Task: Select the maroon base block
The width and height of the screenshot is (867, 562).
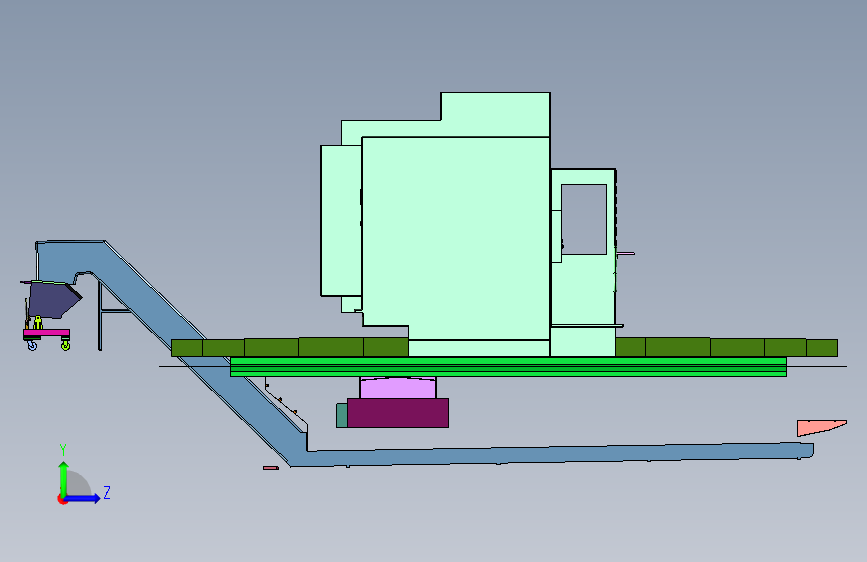Action: point(398,413)
